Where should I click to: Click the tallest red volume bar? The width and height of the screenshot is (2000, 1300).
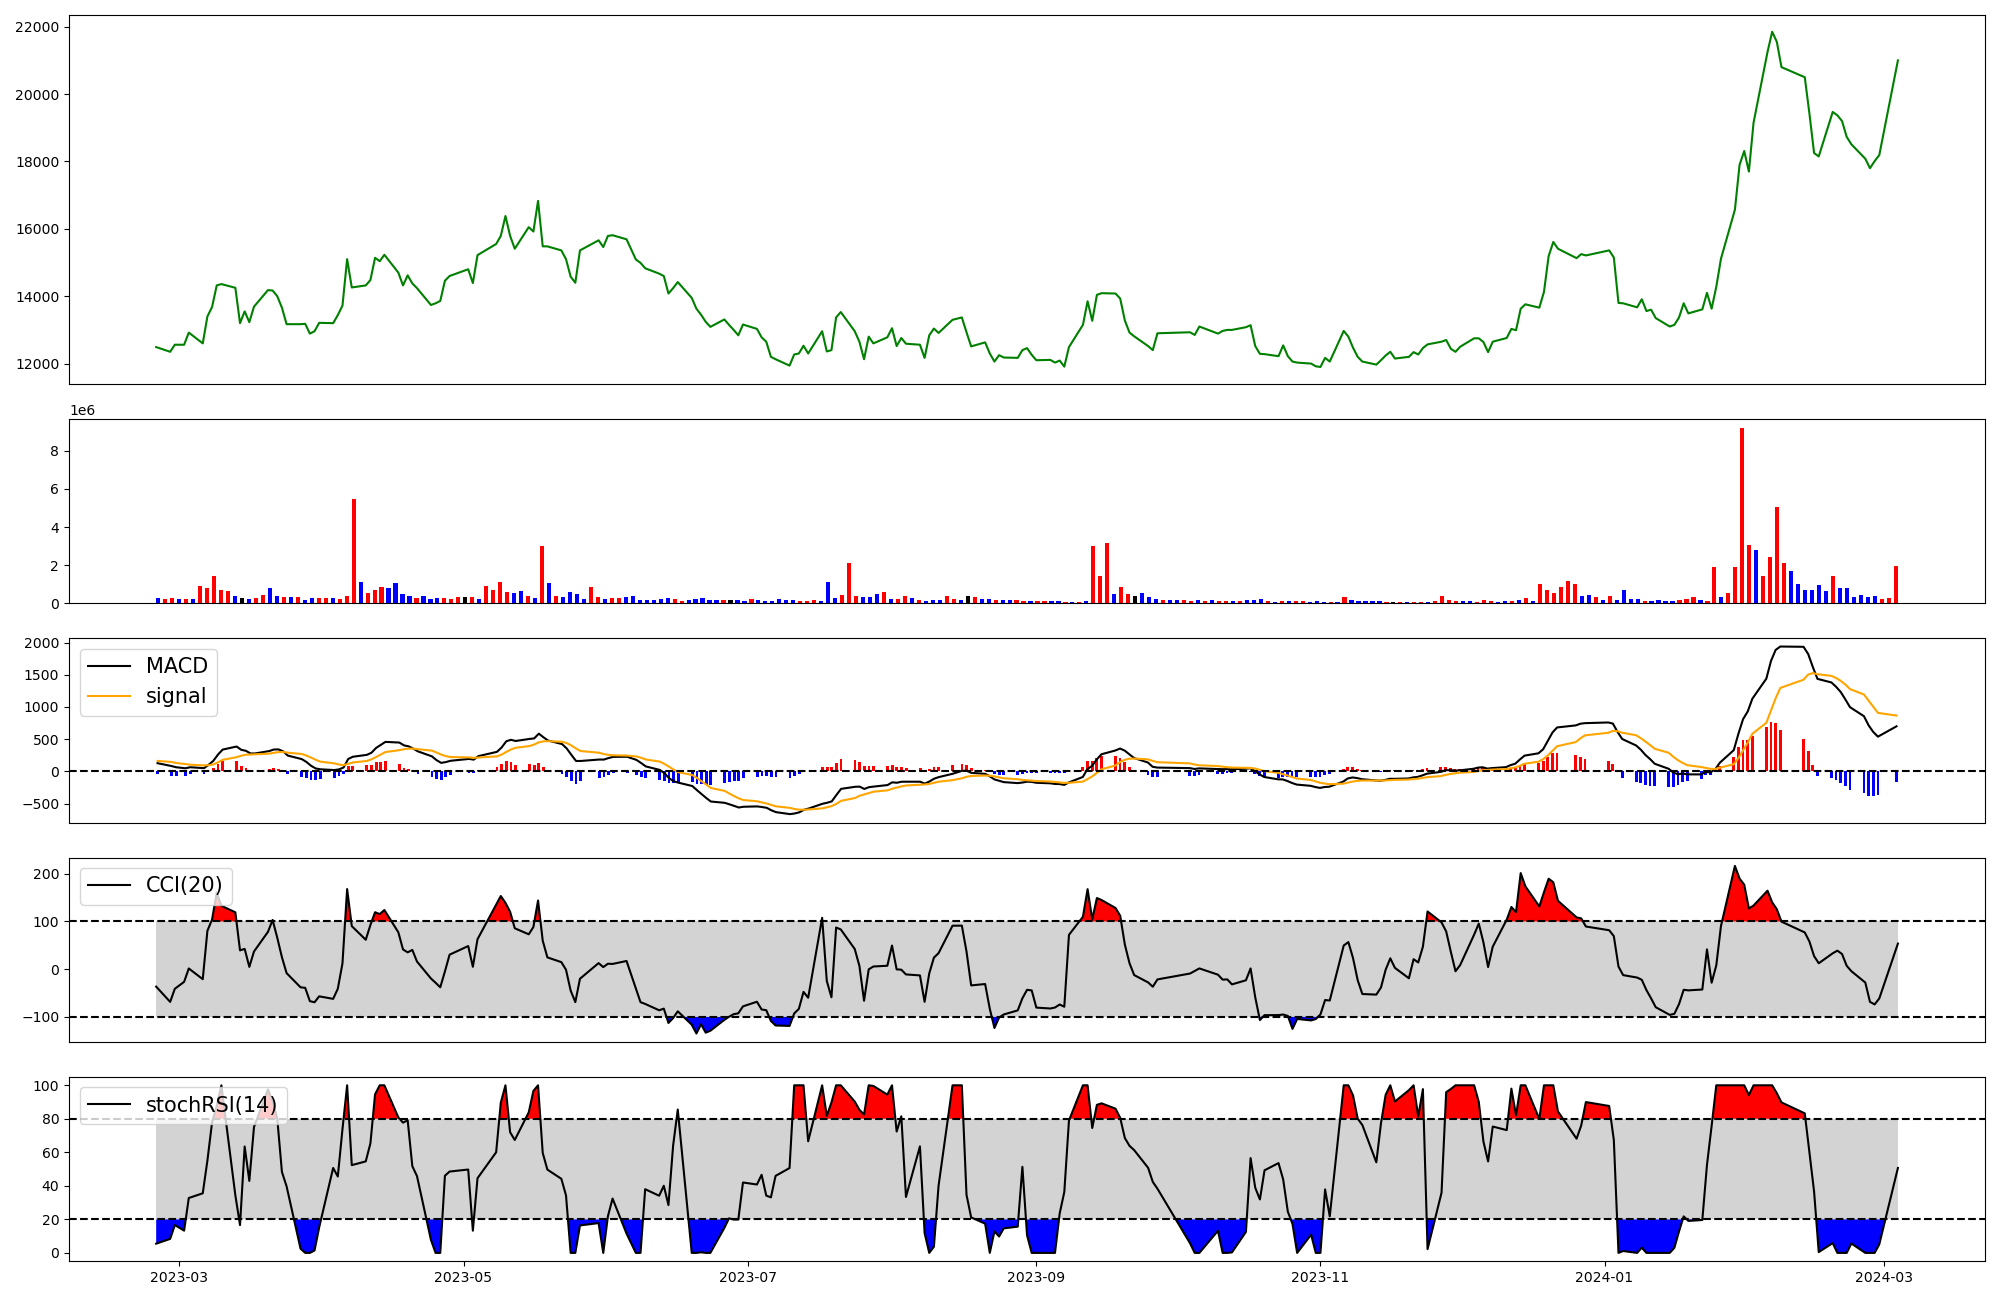(x=1742, y=515)
